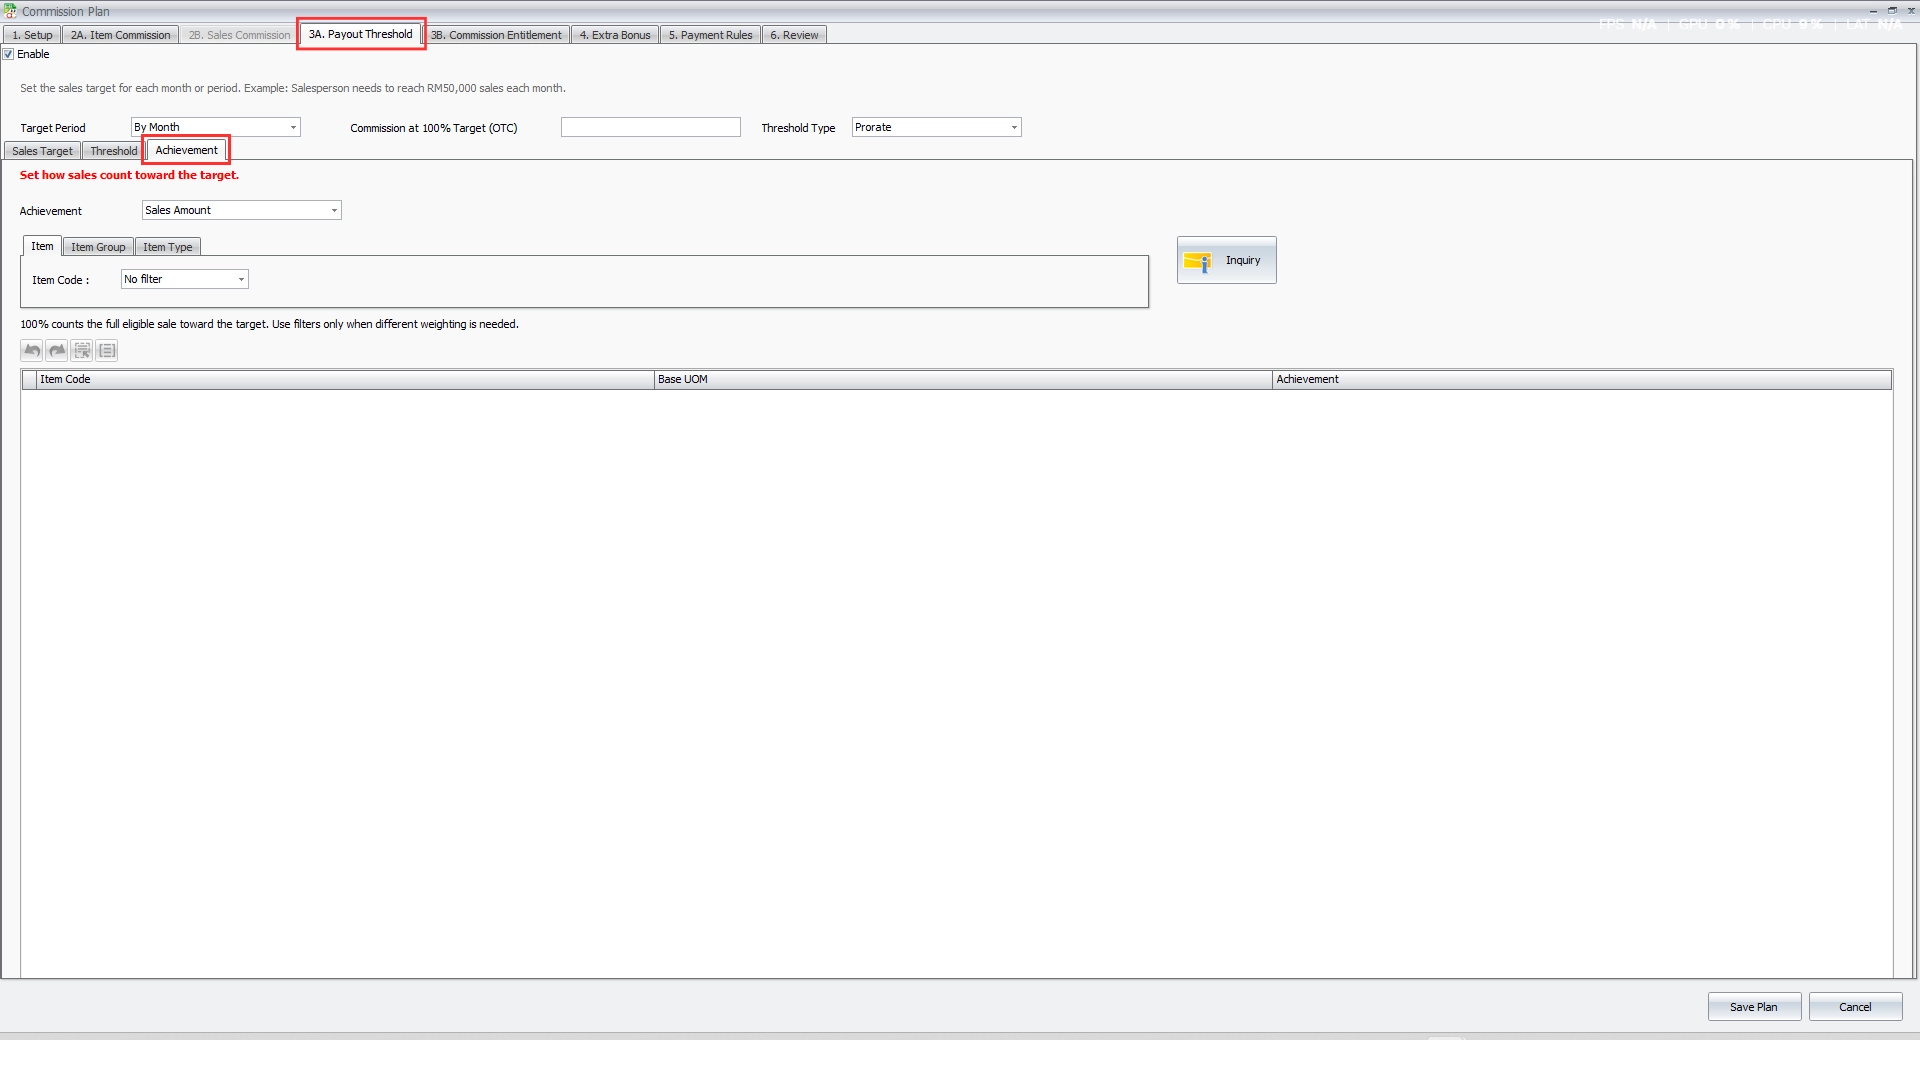This screenshot has width=1920, height=1080.
Task: Click the 'Set the sales target for each month' hint
Action: pyautogui.click(x=293, y=88)
